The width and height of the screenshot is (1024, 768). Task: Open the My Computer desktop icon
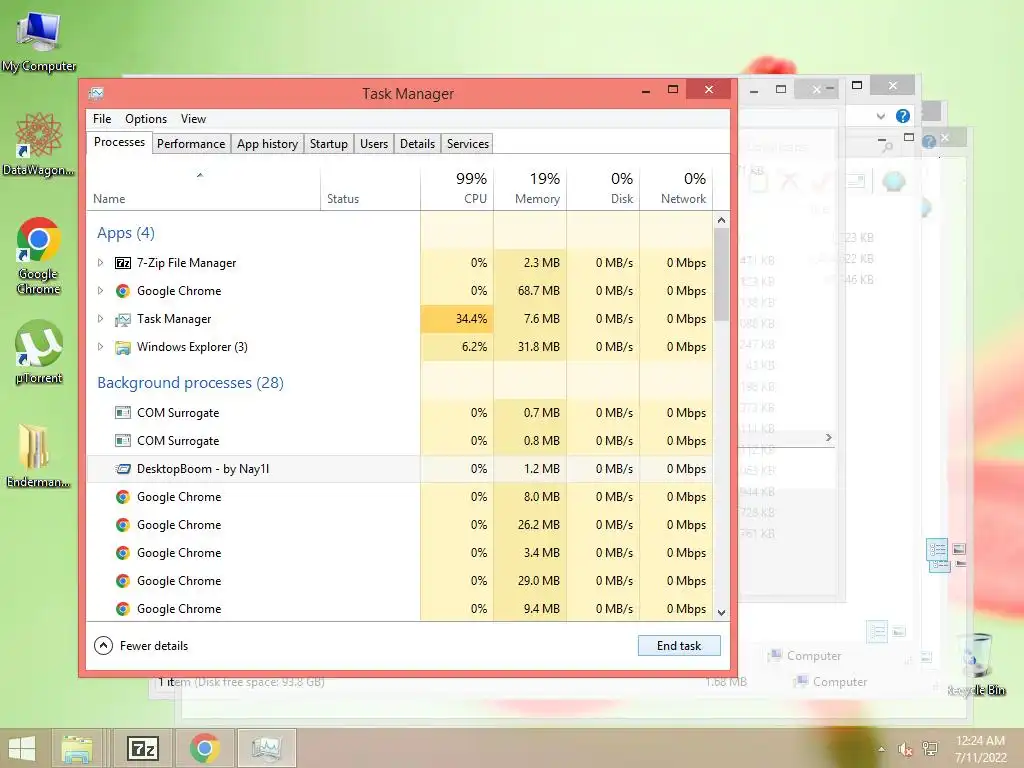pyautogui.click(x=39, y=40)
